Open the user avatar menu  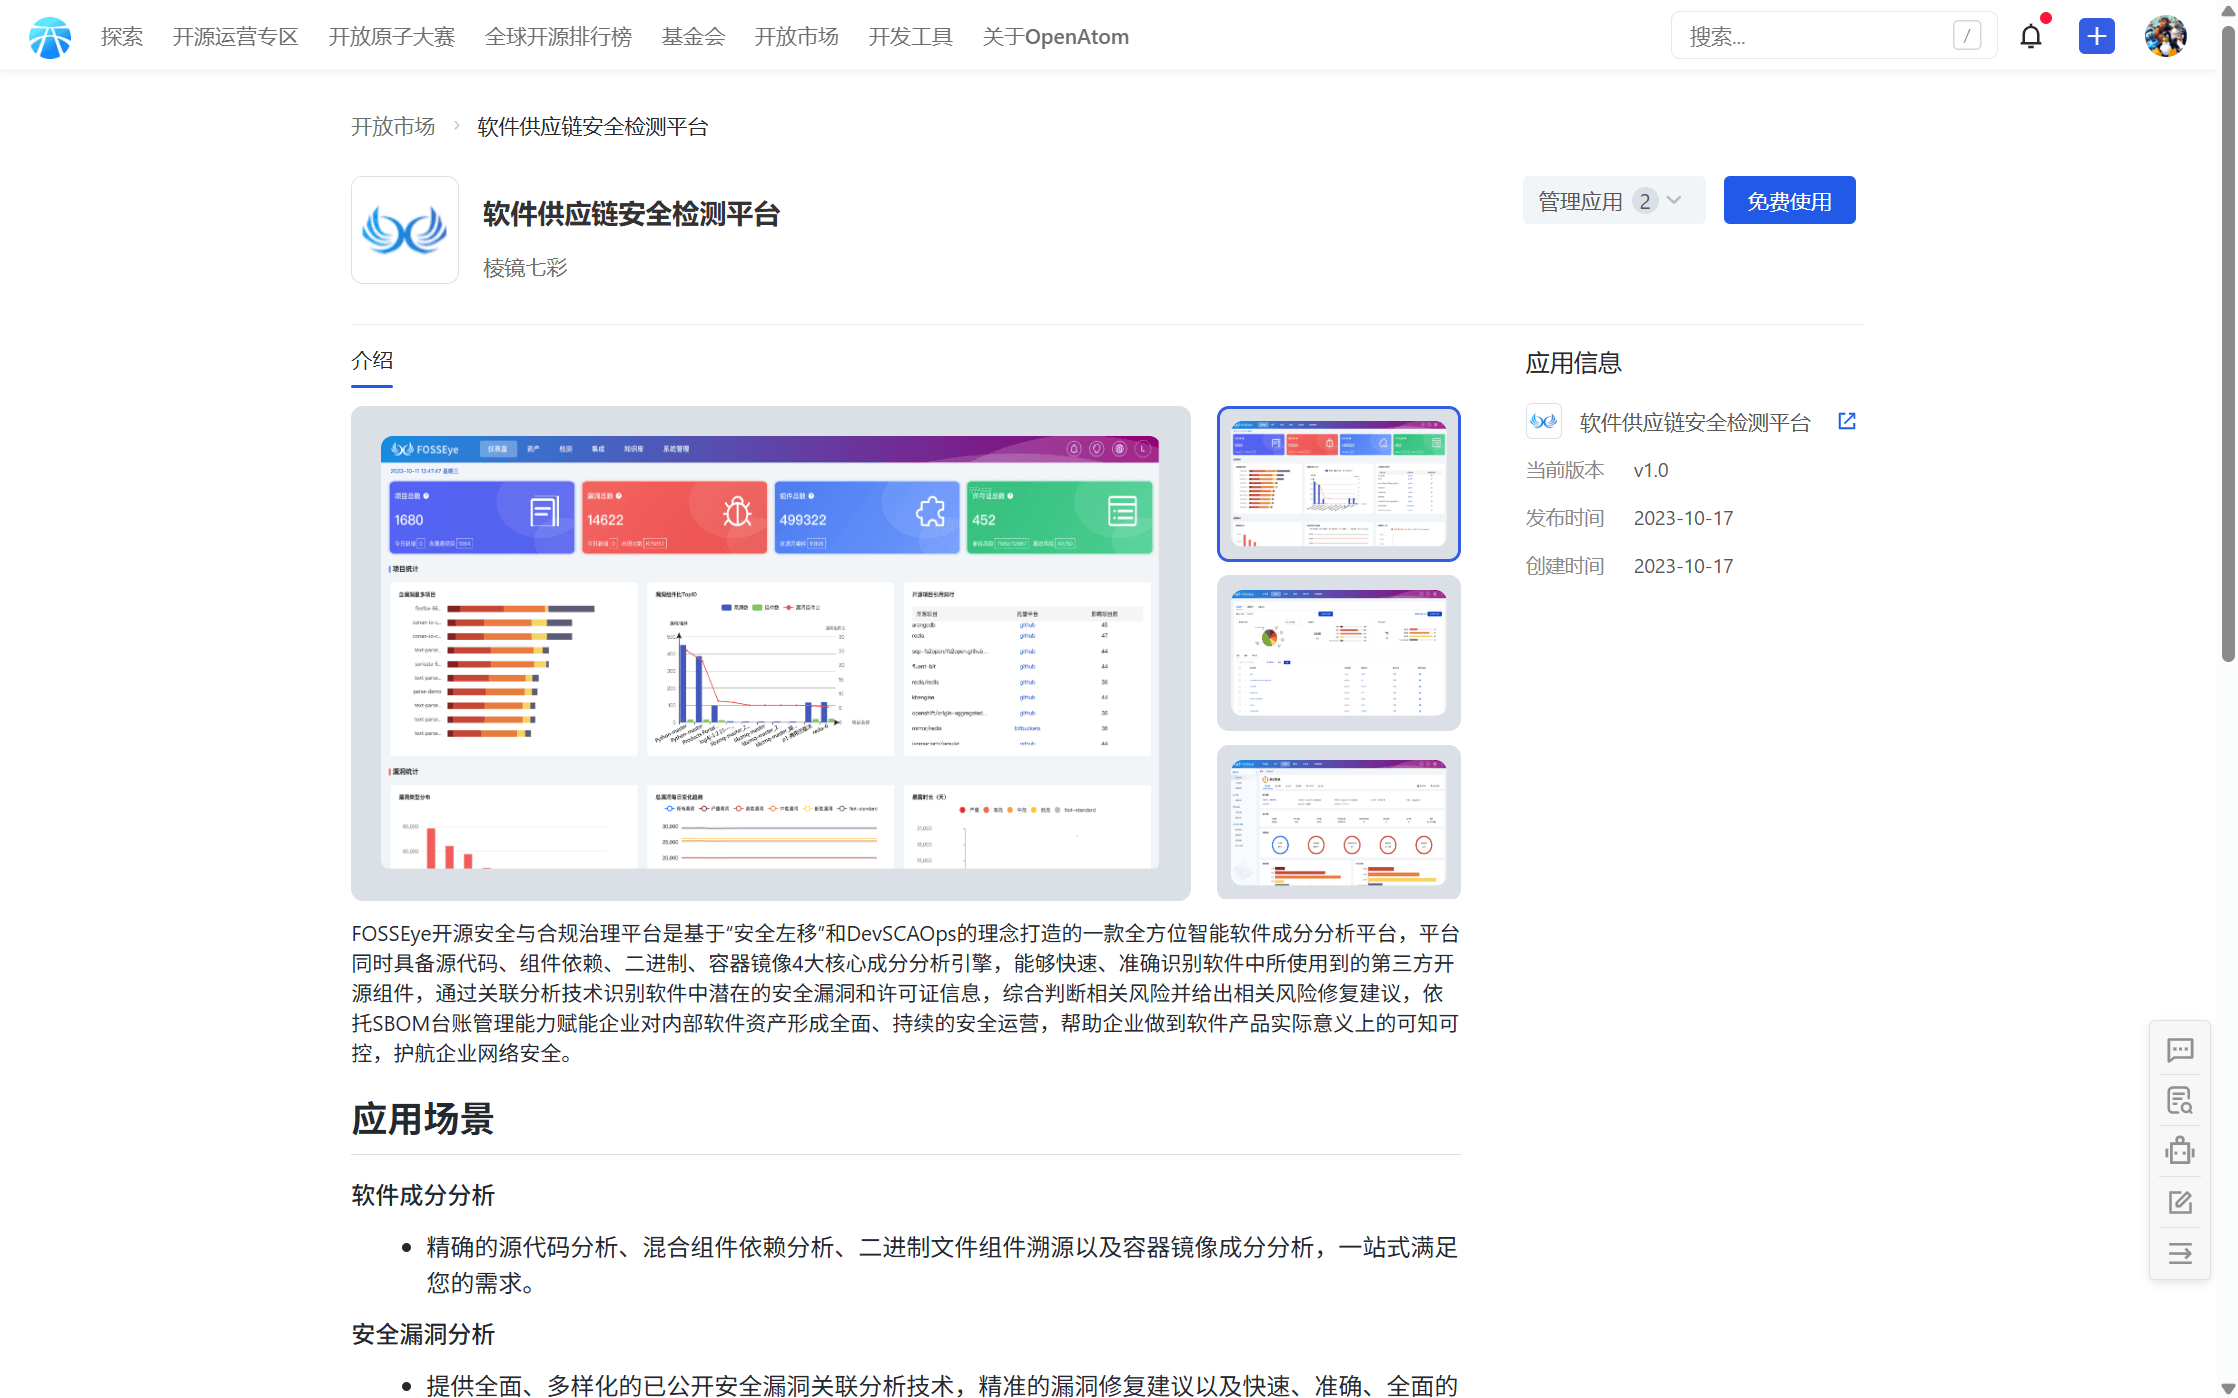tap(2165, 37)
